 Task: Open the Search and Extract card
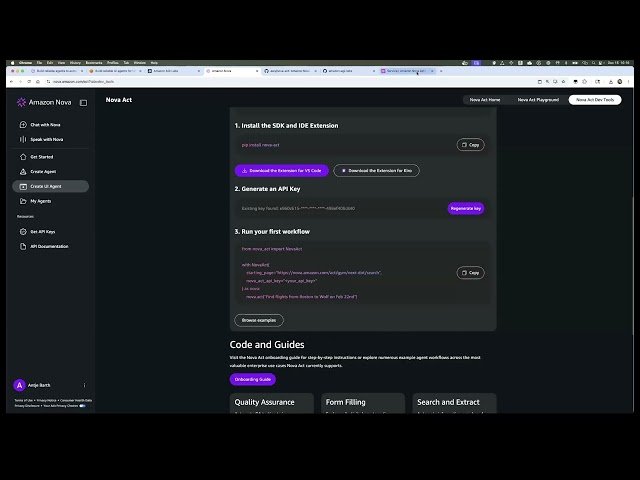454,403
